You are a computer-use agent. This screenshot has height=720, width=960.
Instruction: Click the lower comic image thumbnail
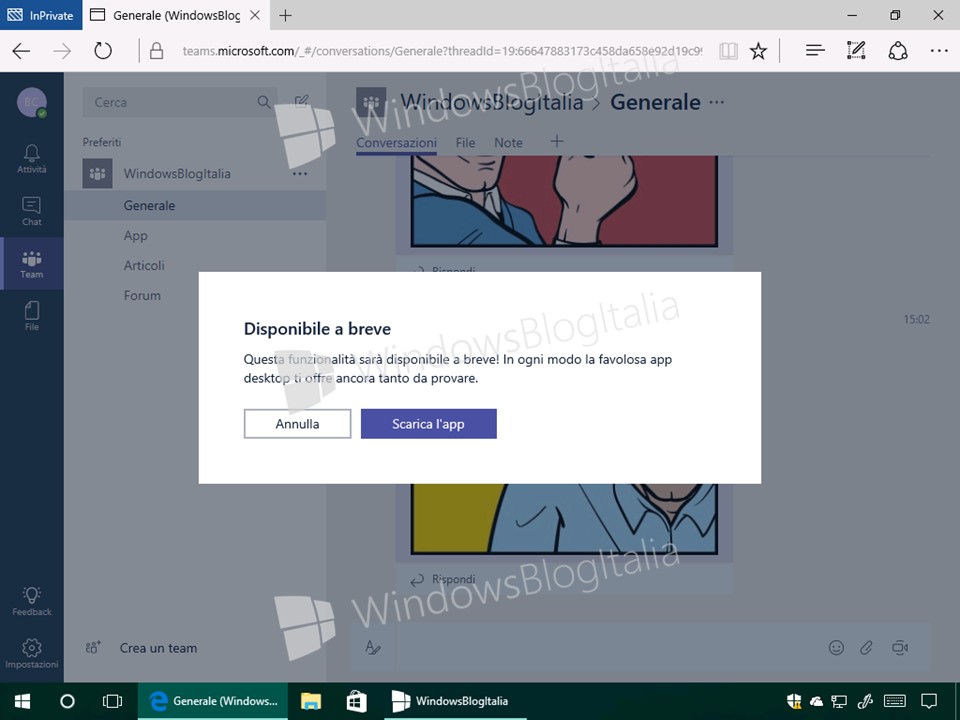(x=564, y=519)
